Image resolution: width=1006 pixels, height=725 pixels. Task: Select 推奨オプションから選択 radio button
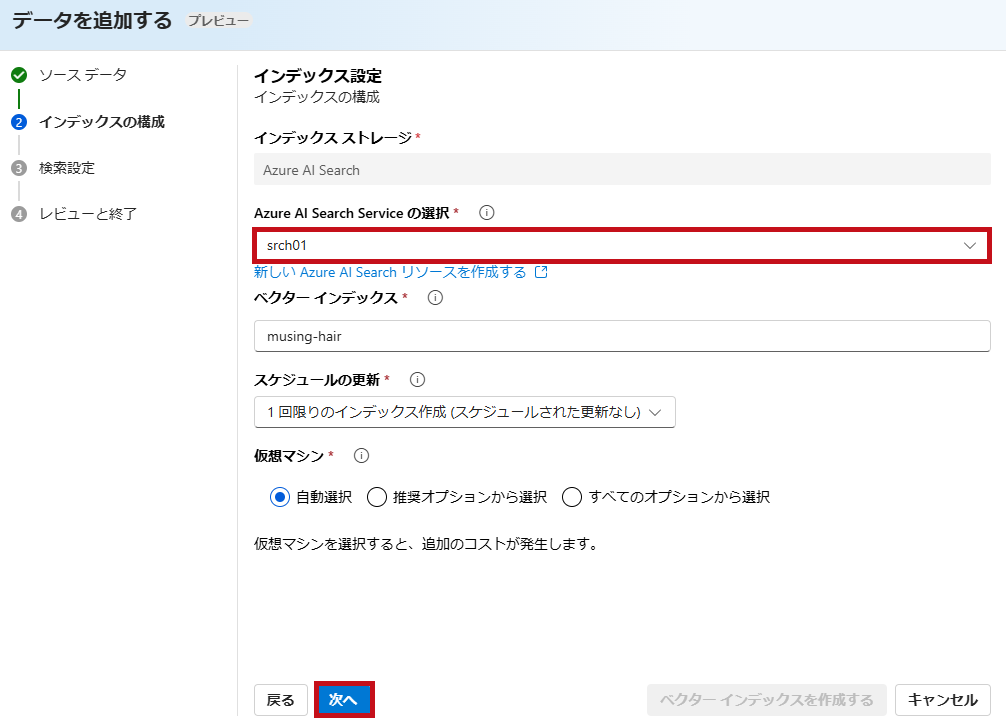click(377, 497)
